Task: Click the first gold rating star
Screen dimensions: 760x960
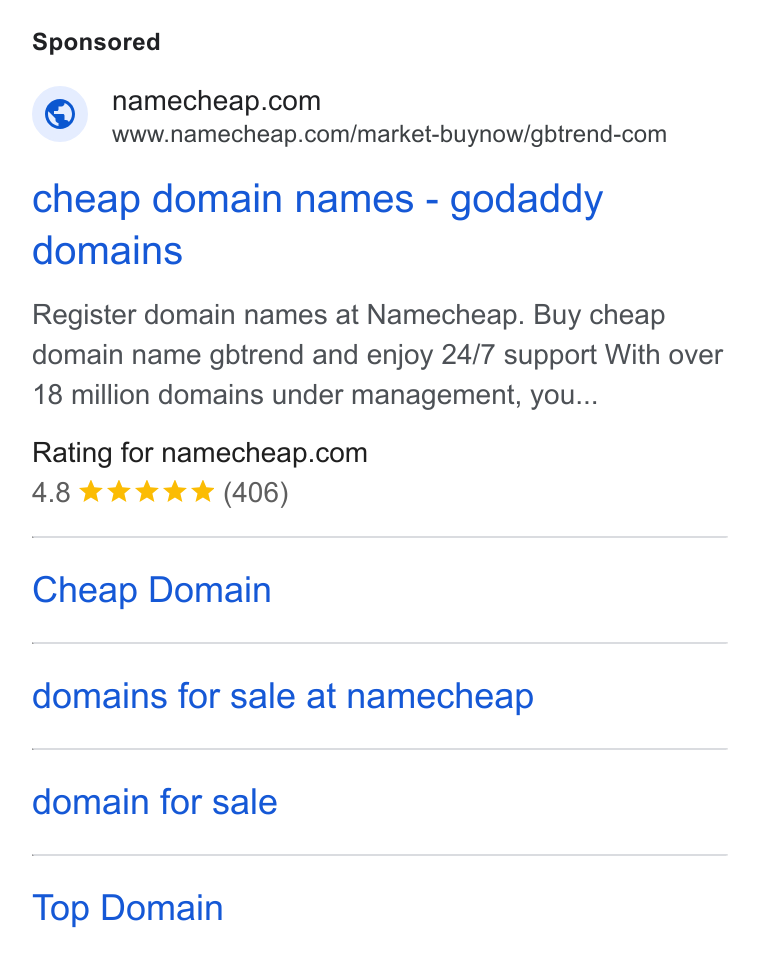Action: [91, 492]
